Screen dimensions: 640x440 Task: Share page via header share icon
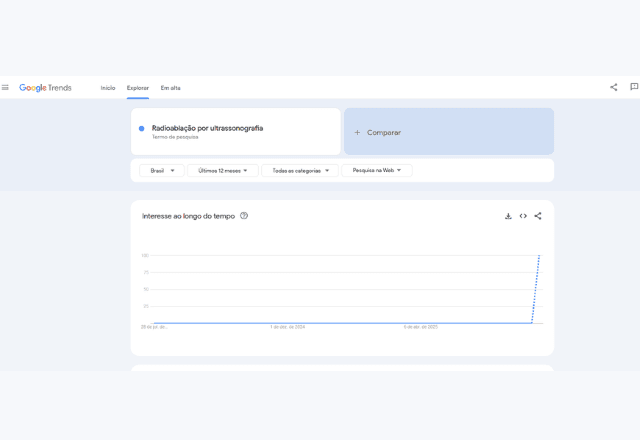(x=613, y=87)
